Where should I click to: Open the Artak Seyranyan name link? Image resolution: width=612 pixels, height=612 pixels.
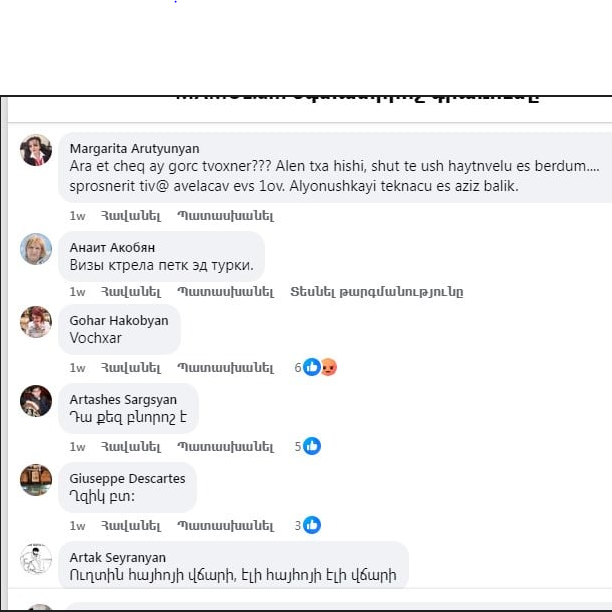coord(117,557)
